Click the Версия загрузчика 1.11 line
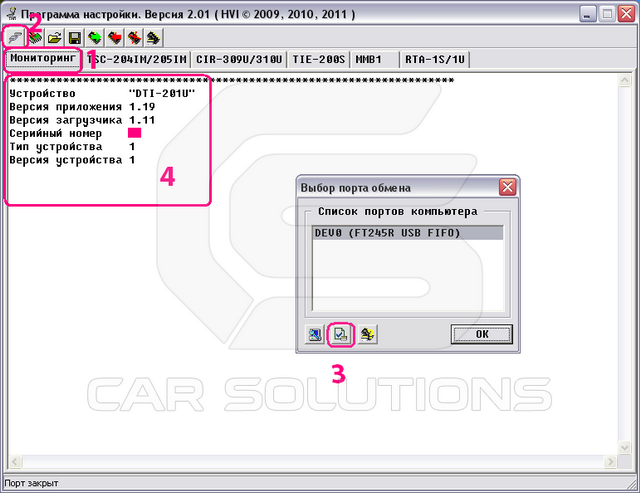 click(82, 120)
